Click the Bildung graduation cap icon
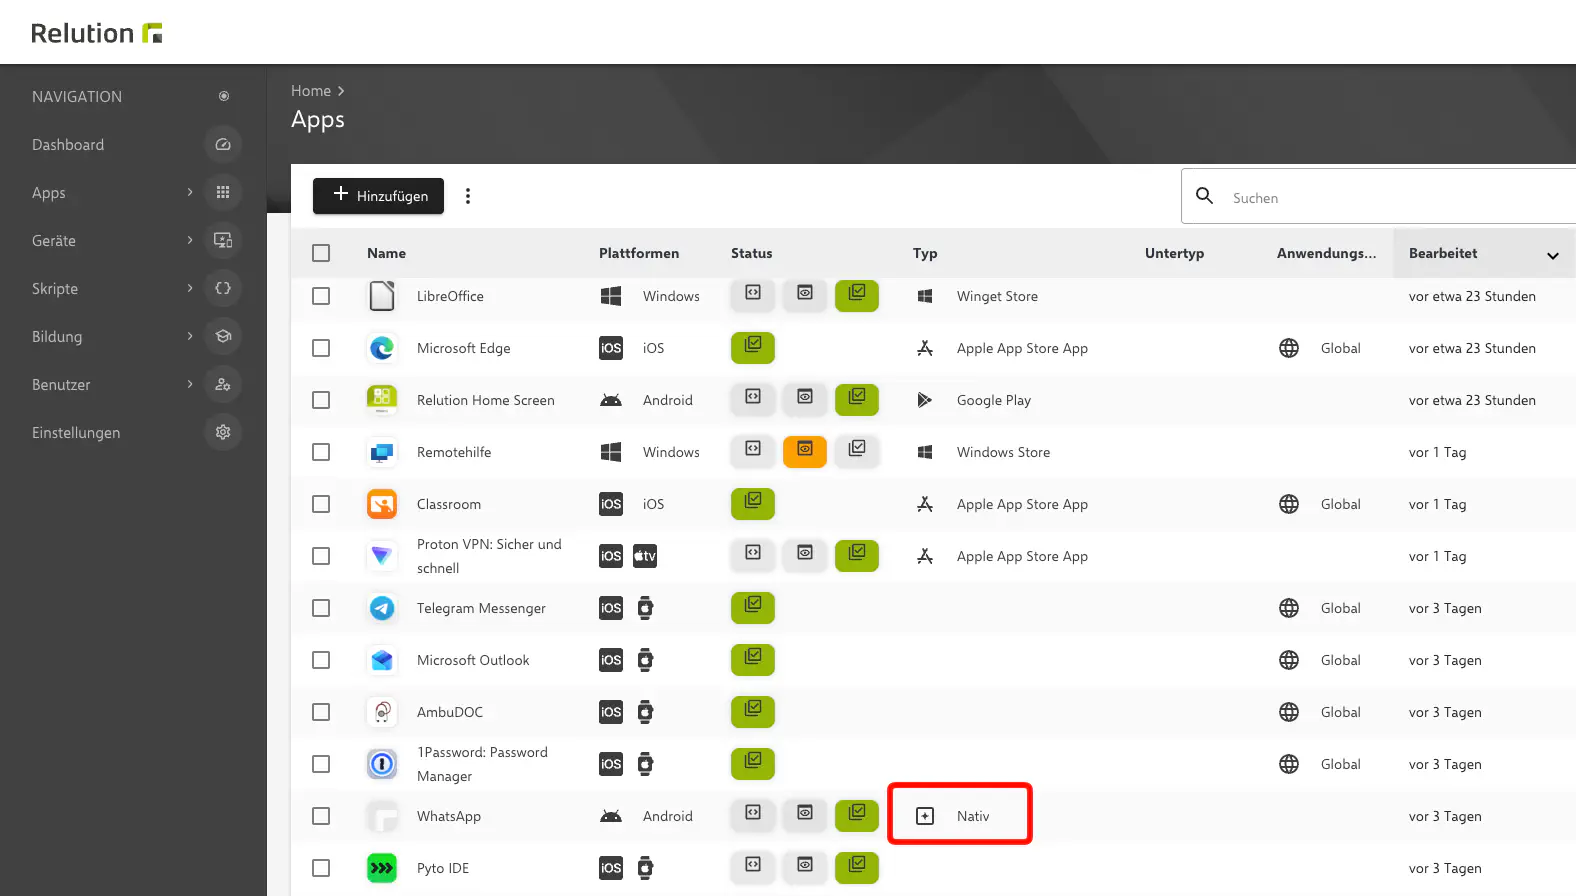1576x896 pixels. (223, 336)
